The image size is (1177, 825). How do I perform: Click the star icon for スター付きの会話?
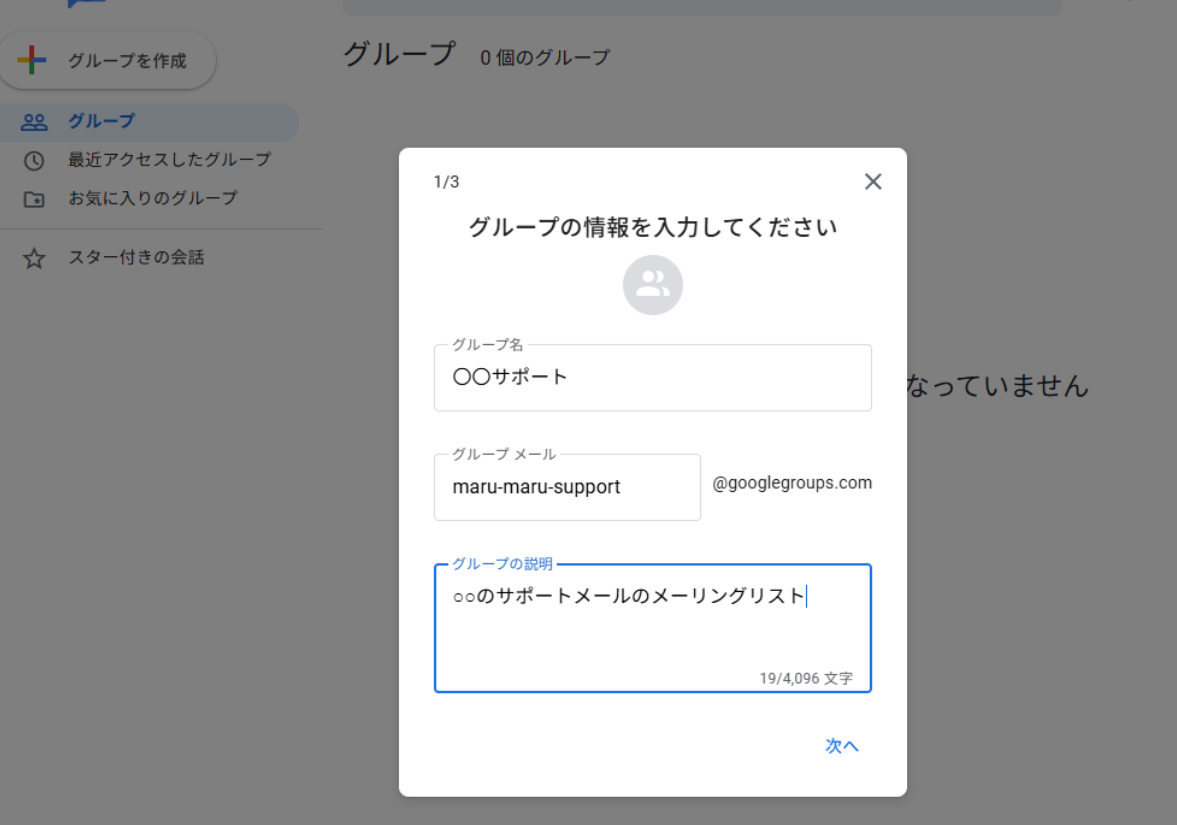tap(34, 259)
